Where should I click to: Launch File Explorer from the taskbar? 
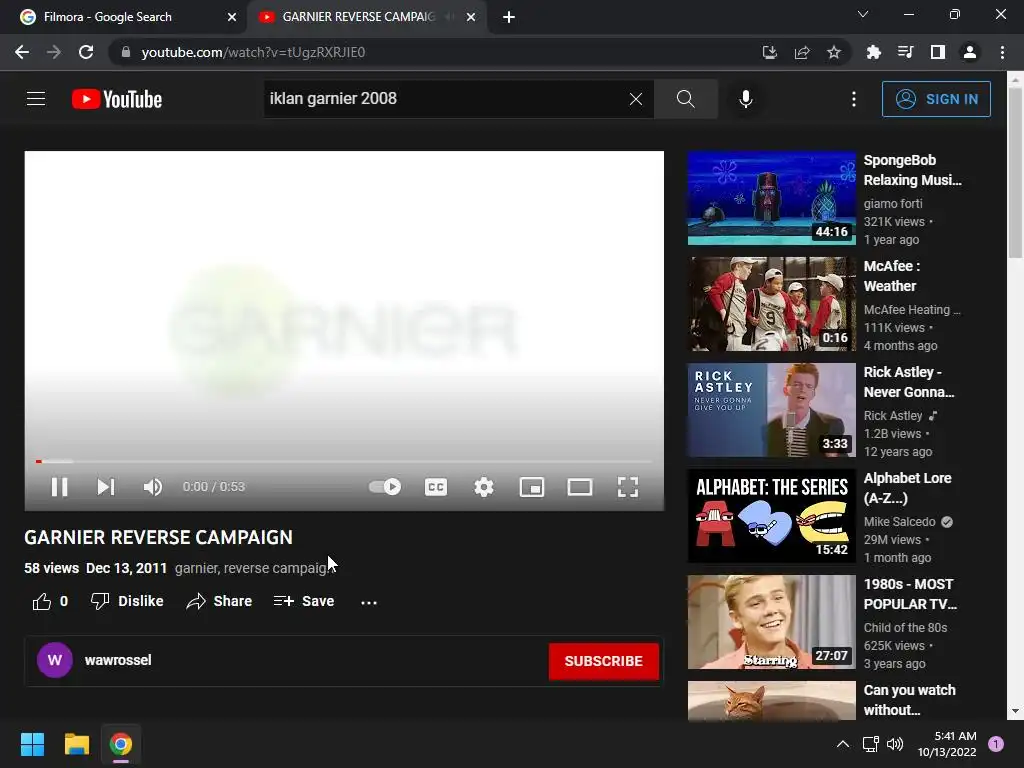[76, 744]
